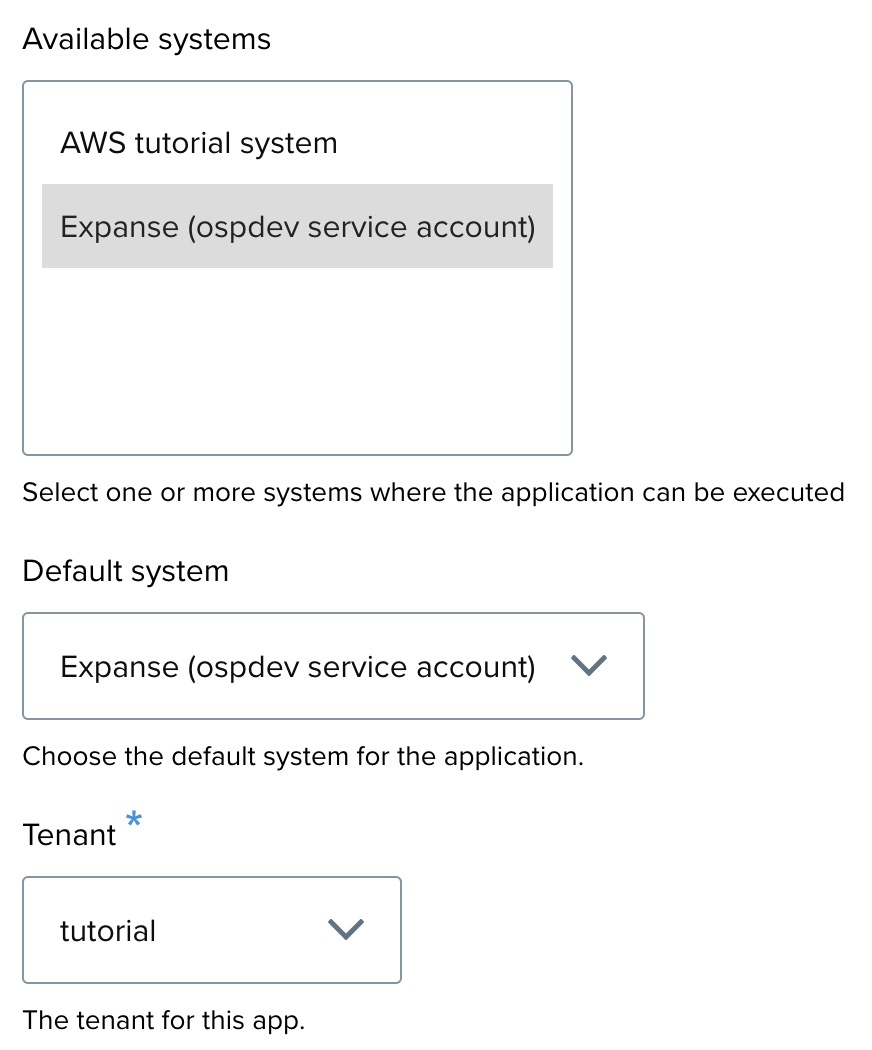
Task: Click the Tenant field label
Action: coord(69,835)
